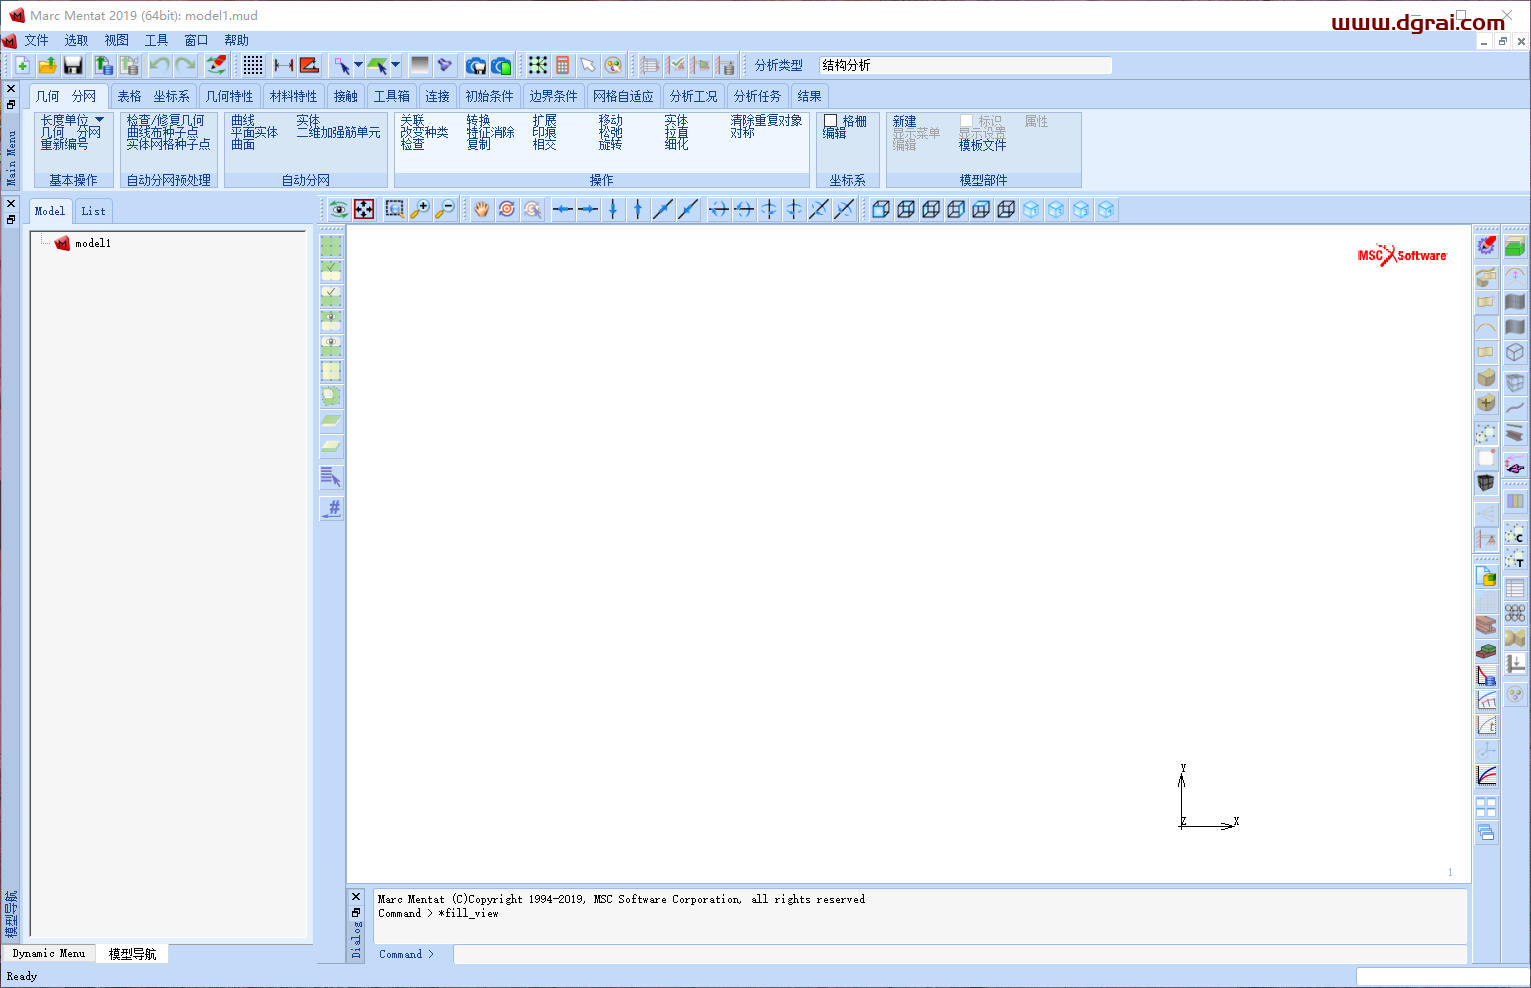
Task: Click the red triangle angle measure icon
Action: click(x=309, y=65)
